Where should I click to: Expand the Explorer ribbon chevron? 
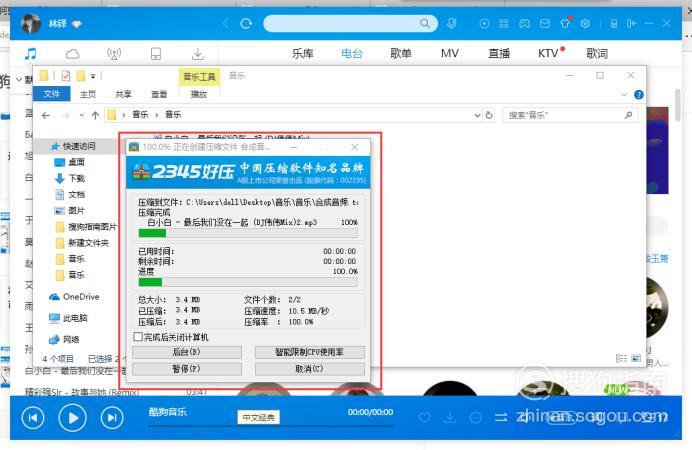624,94
